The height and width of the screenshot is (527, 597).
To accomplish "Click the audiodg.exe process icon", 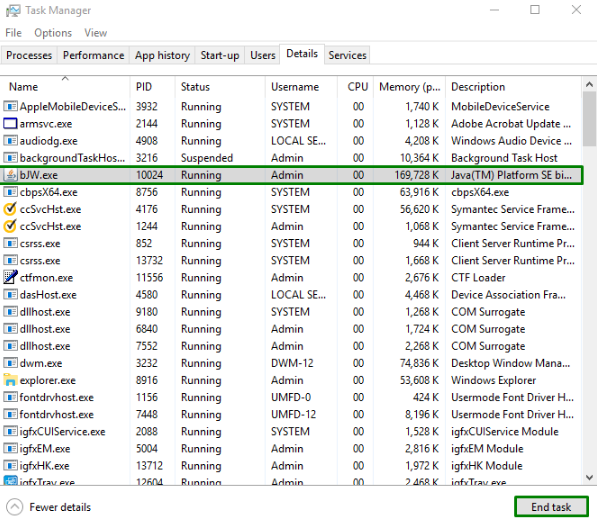I will (x=10, y=141).
